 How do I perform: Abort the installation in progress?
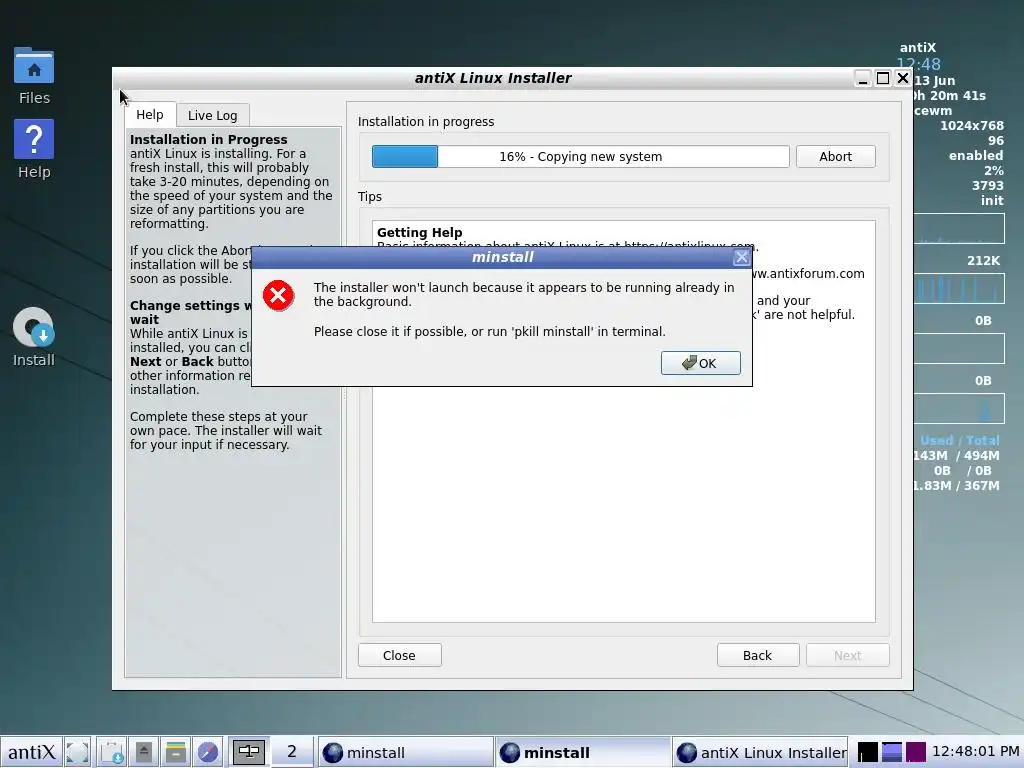[835, 157]
